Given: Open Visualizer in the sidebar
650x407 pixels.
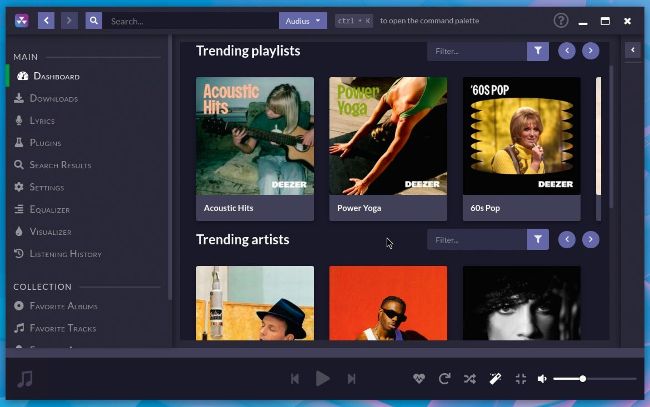Looking at the screenshot, I should (x=42, y=232).
